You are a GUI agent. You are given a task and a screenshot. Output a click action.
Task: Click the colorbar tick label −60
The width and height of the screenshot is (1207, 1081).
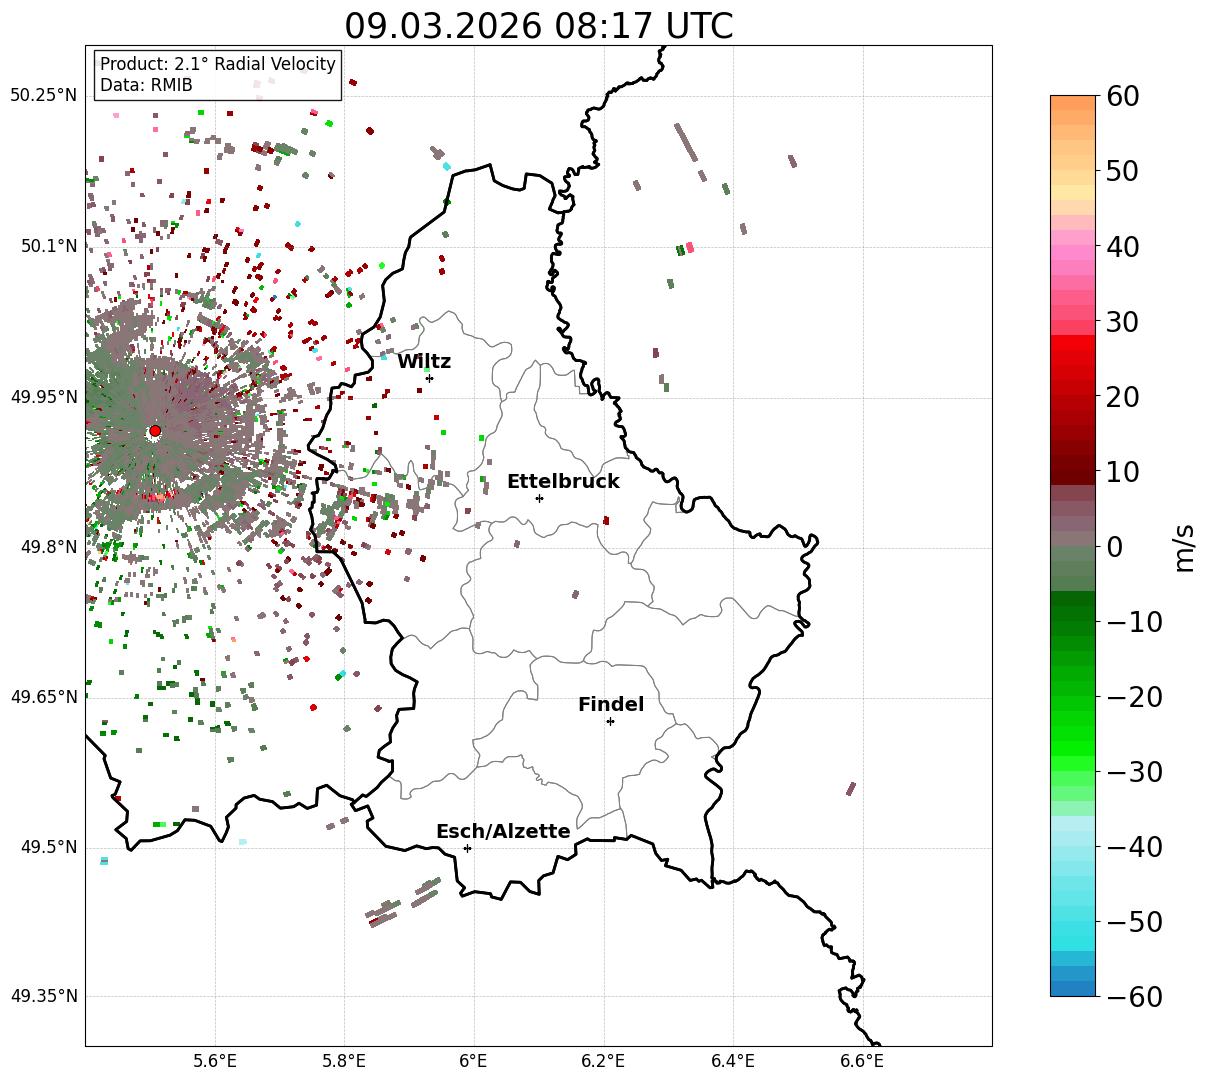tap(1135, 996)
